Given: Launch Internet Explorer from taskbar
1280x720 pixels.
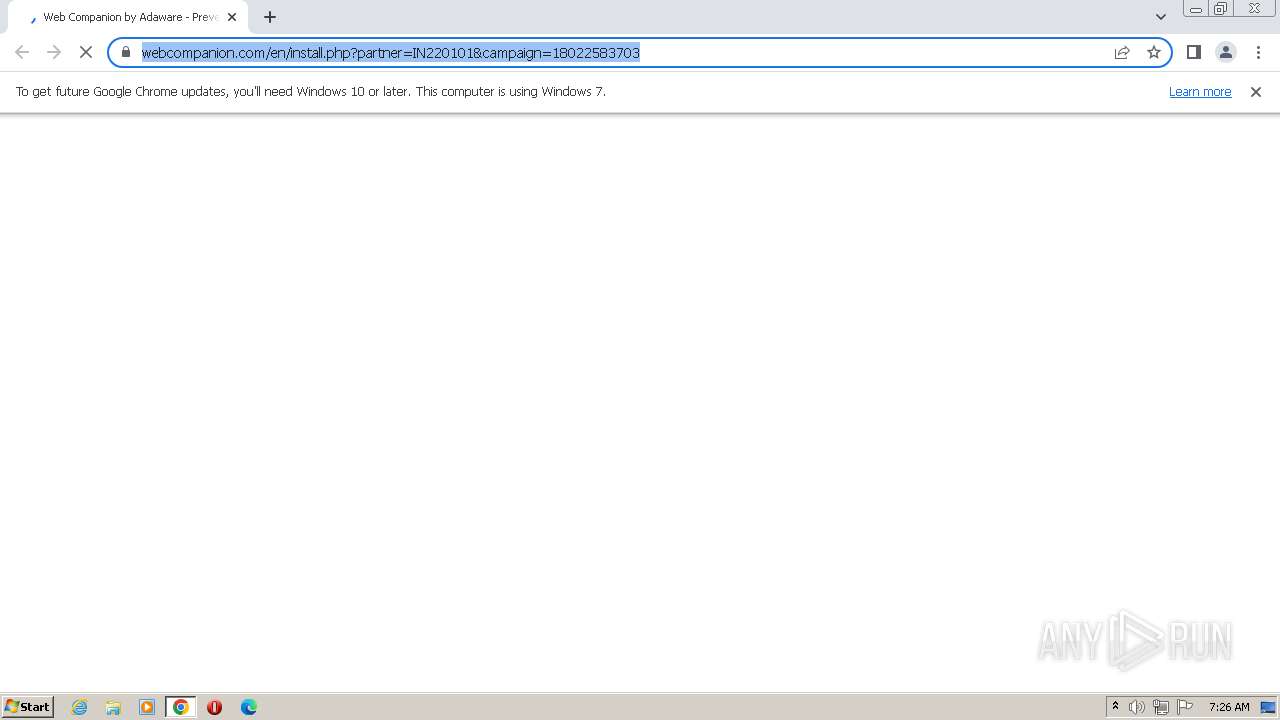Looking at the screenshot, I should coord(80,707).
